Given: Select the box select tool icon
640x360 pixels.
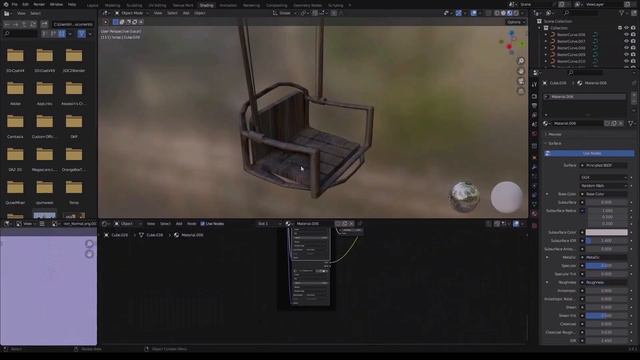Looking at the screenshot, I should [116, 22].
